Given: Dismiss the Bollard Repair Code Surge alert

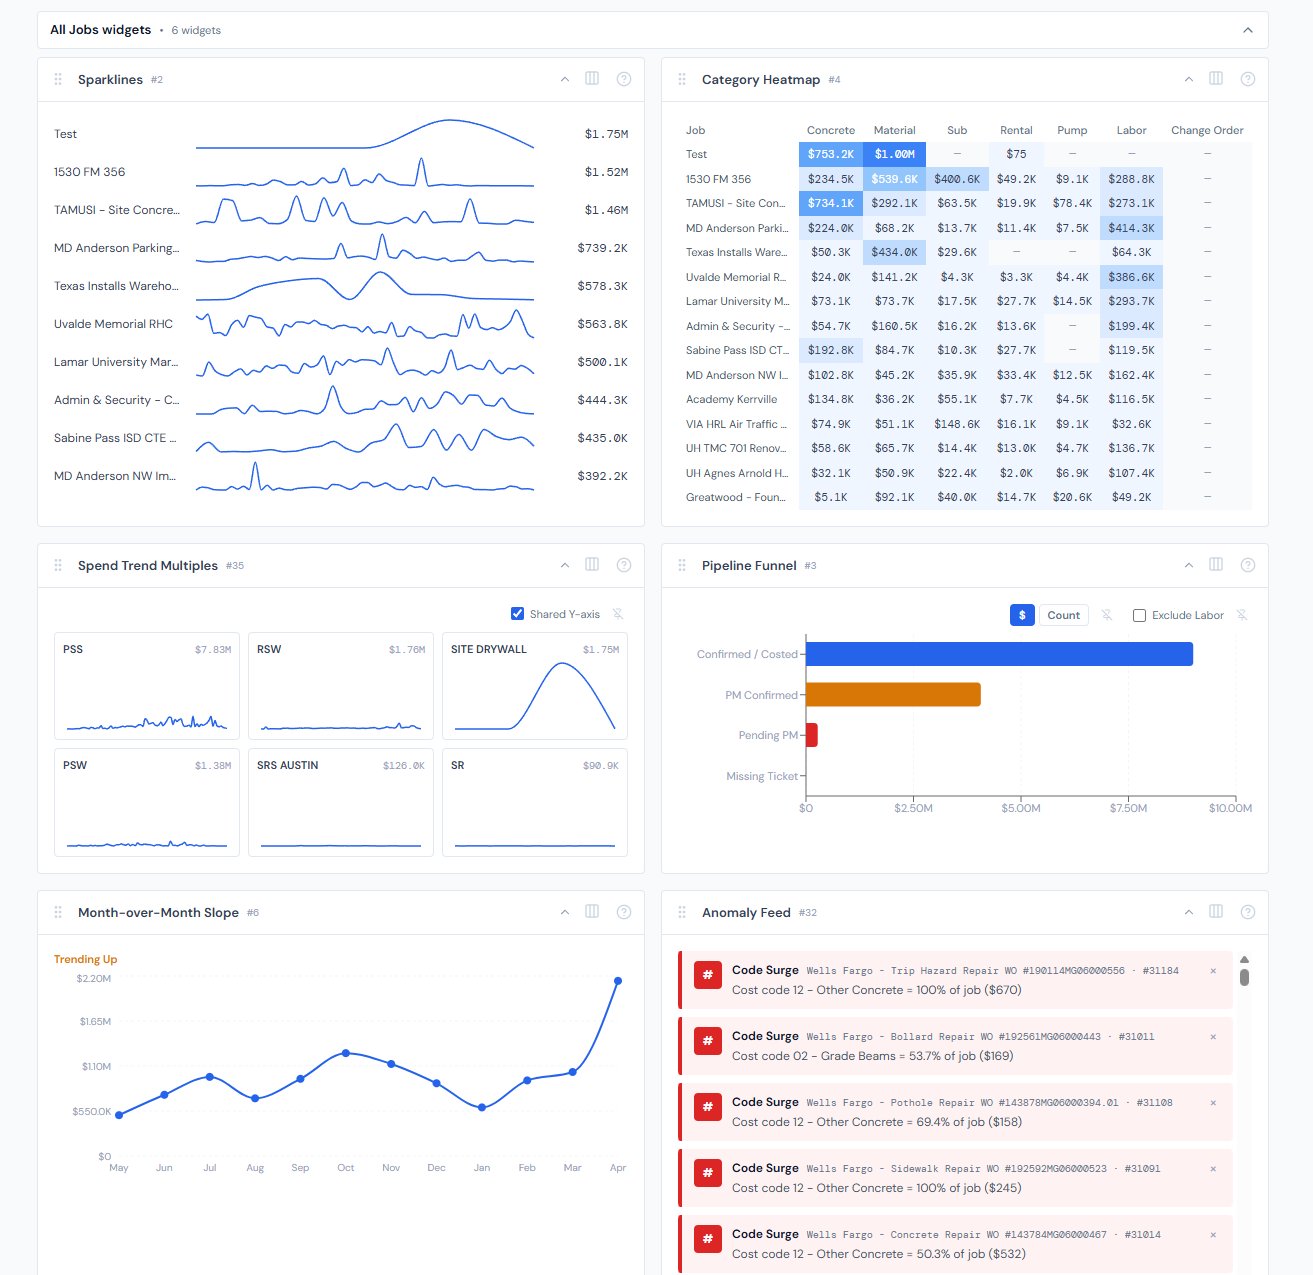Looking at the screenshot, I should (1213, 1037).
